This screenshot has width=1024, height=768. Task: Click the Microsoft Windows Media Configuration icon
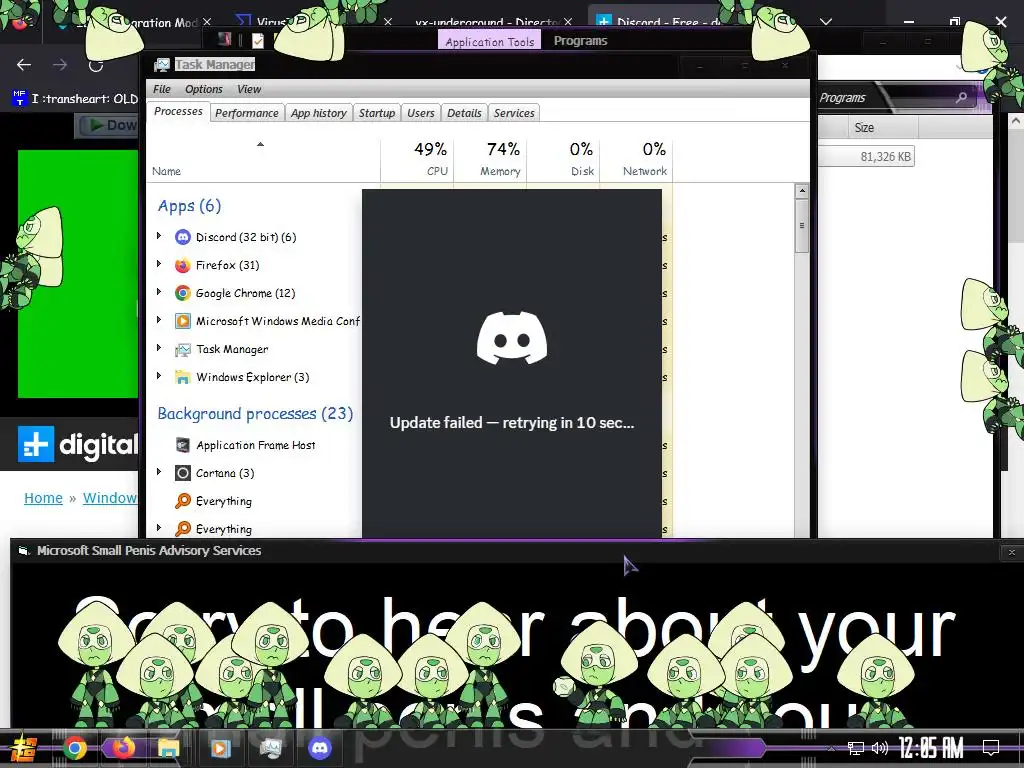[x=183, y=321]
